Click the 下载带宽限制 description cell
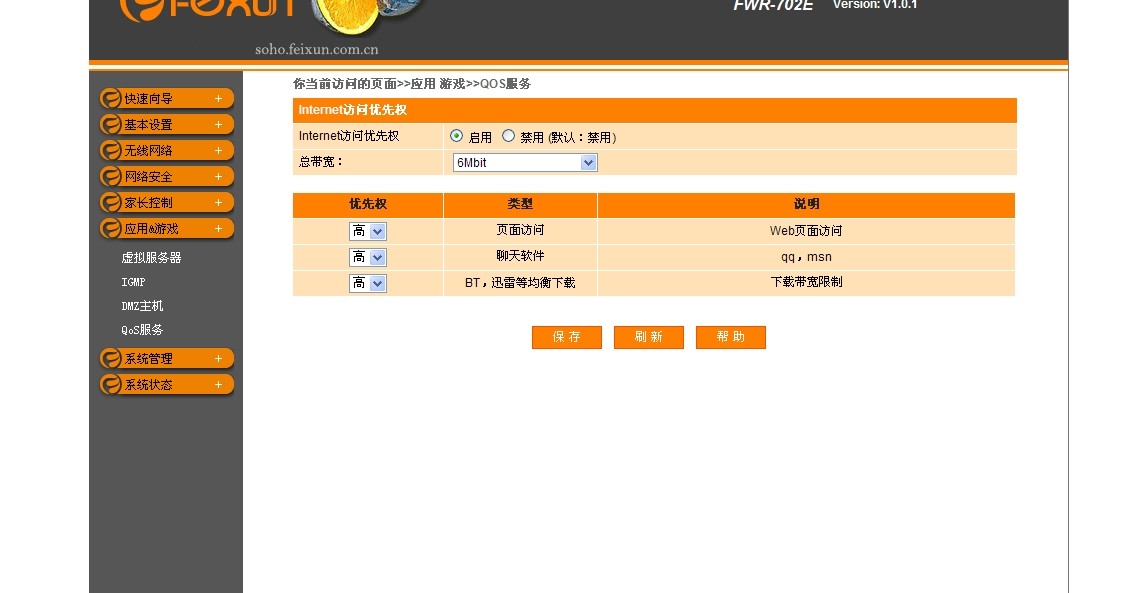Image resolution: width=1132 pixels, height=593 pixels. [806, 282]
